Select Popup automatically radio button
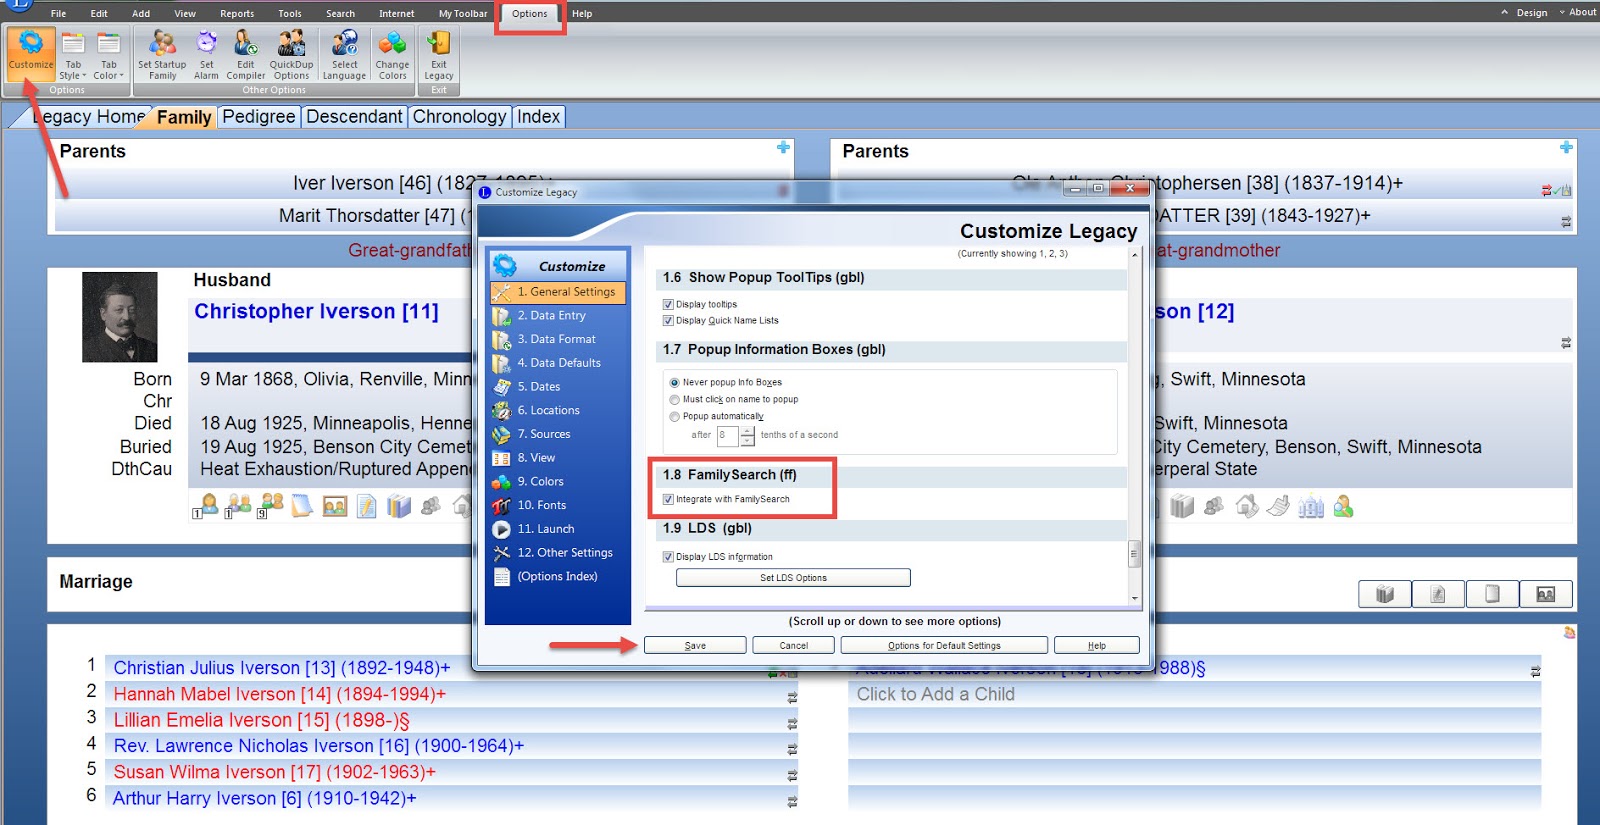The image size is (1600, 825). coord(674,417)
